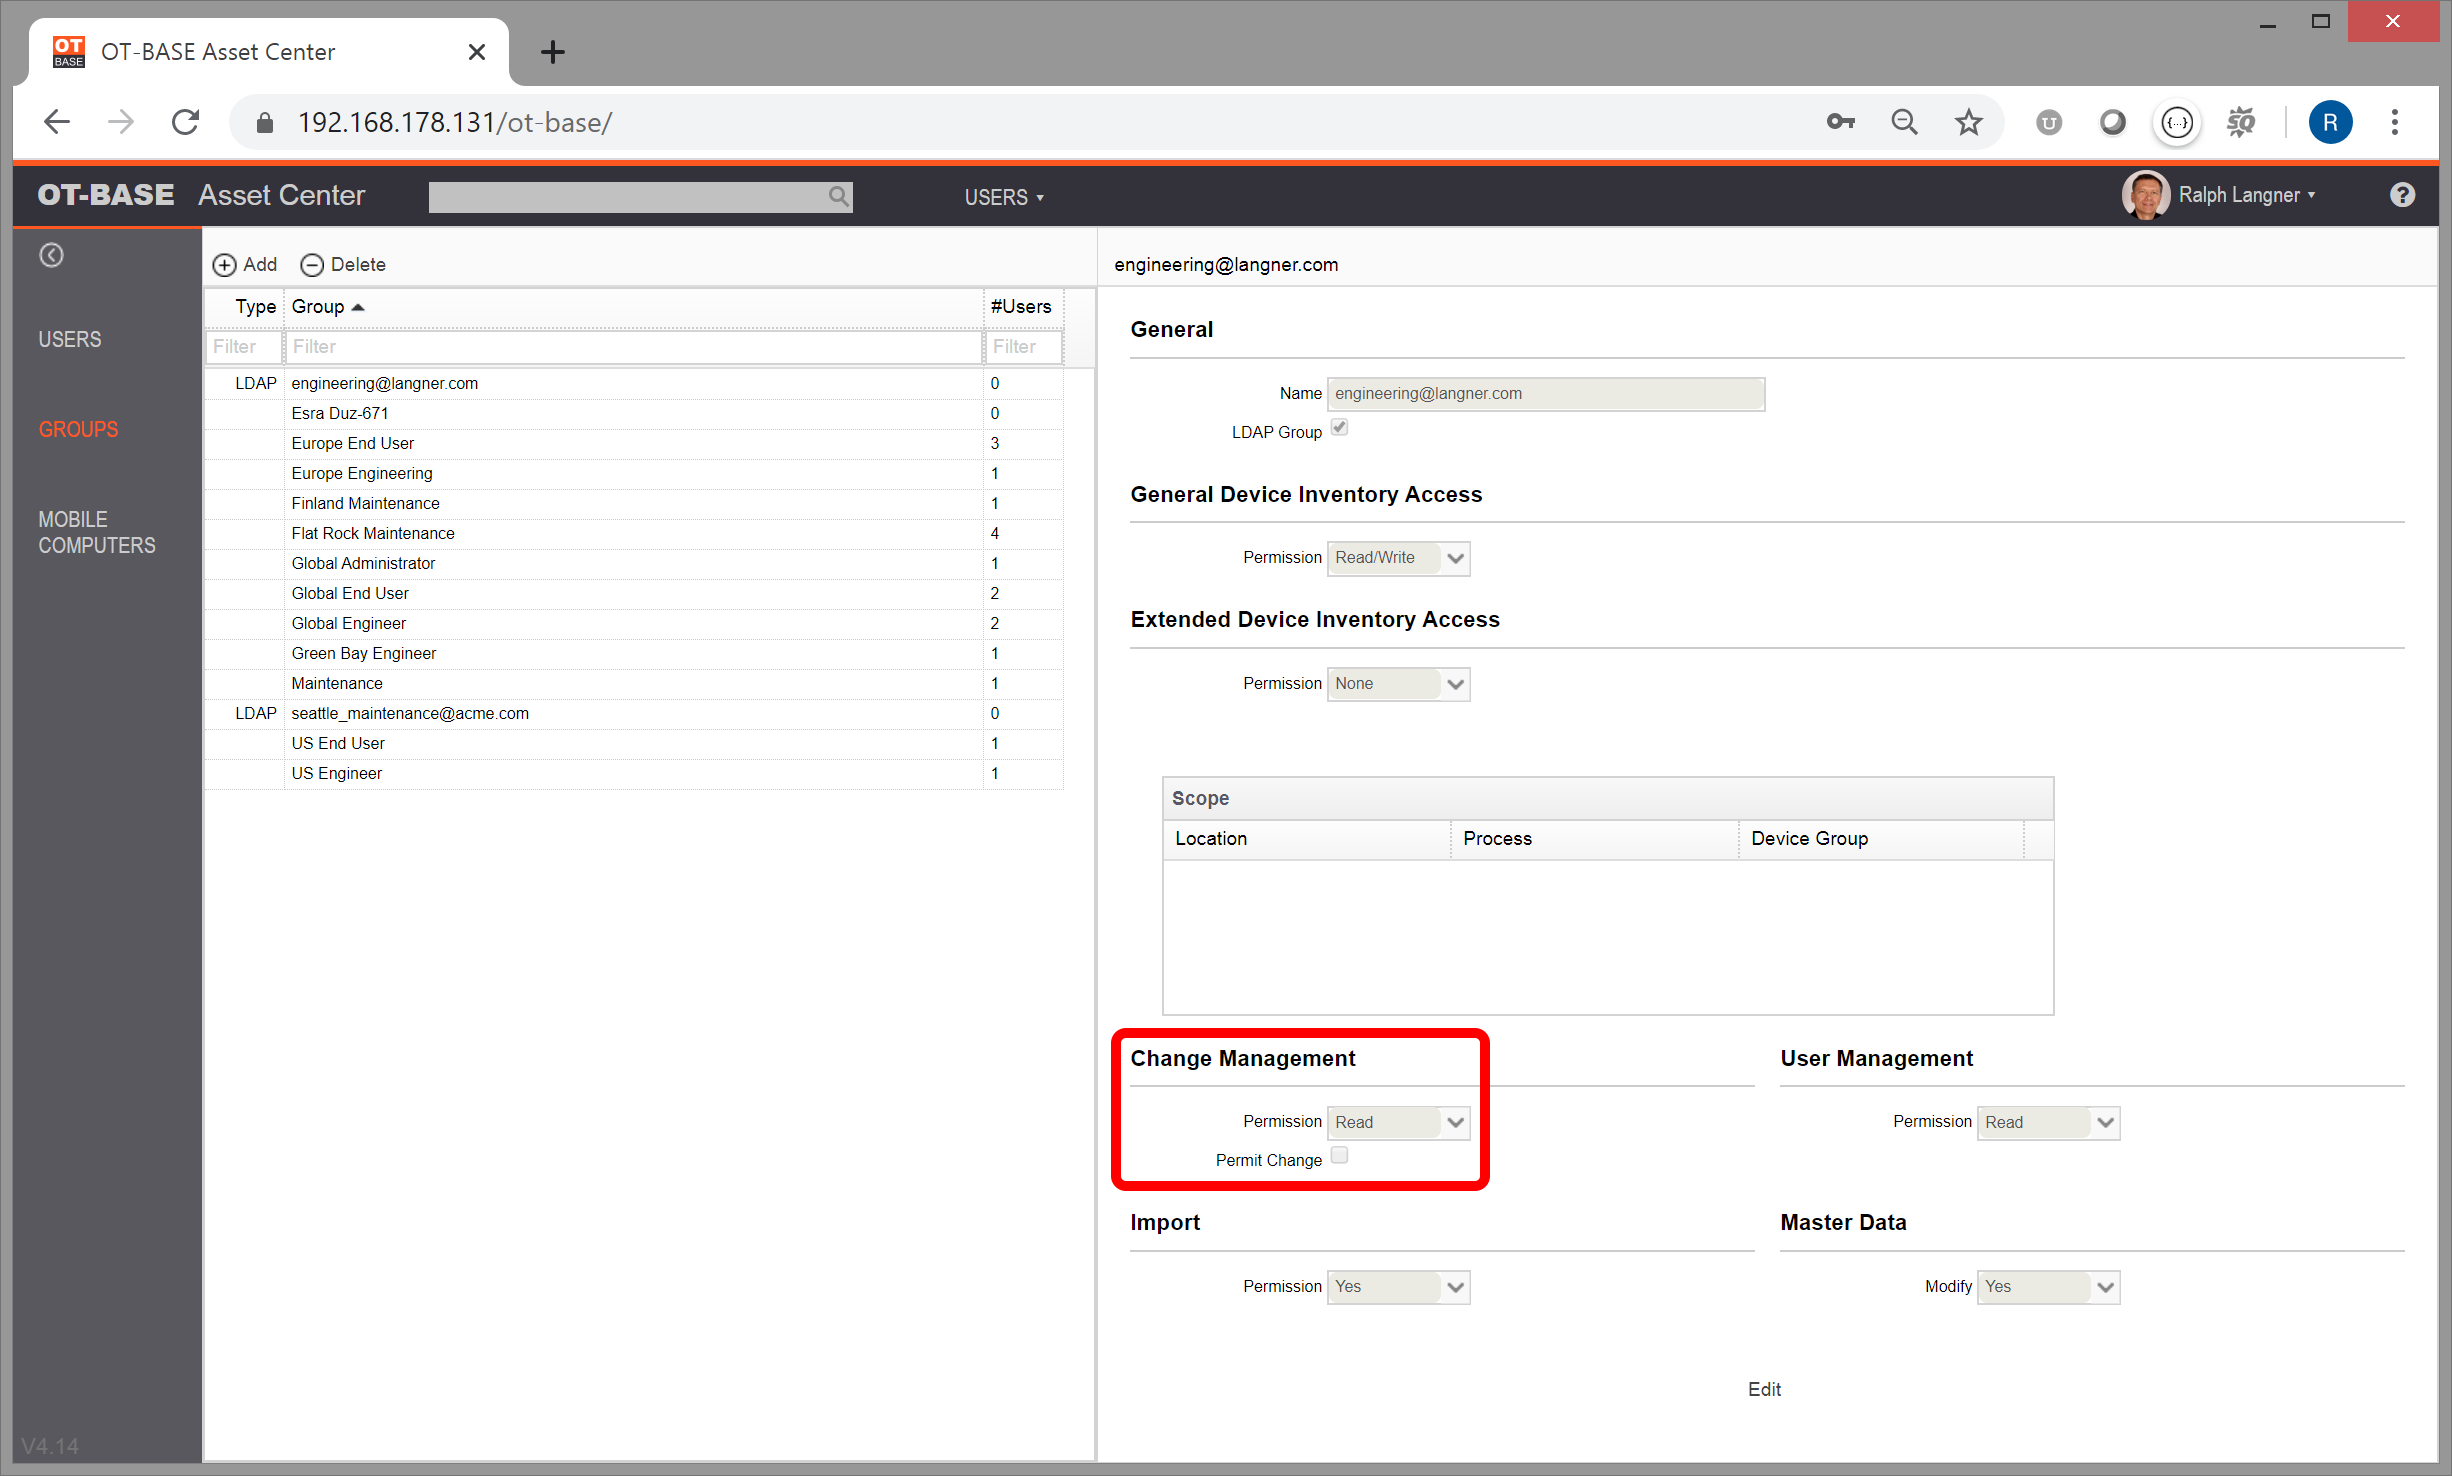Click the search magnifier in OT-BASE search box
The height and width of the screenshot is (1476, 2452).
coord(839,197)
